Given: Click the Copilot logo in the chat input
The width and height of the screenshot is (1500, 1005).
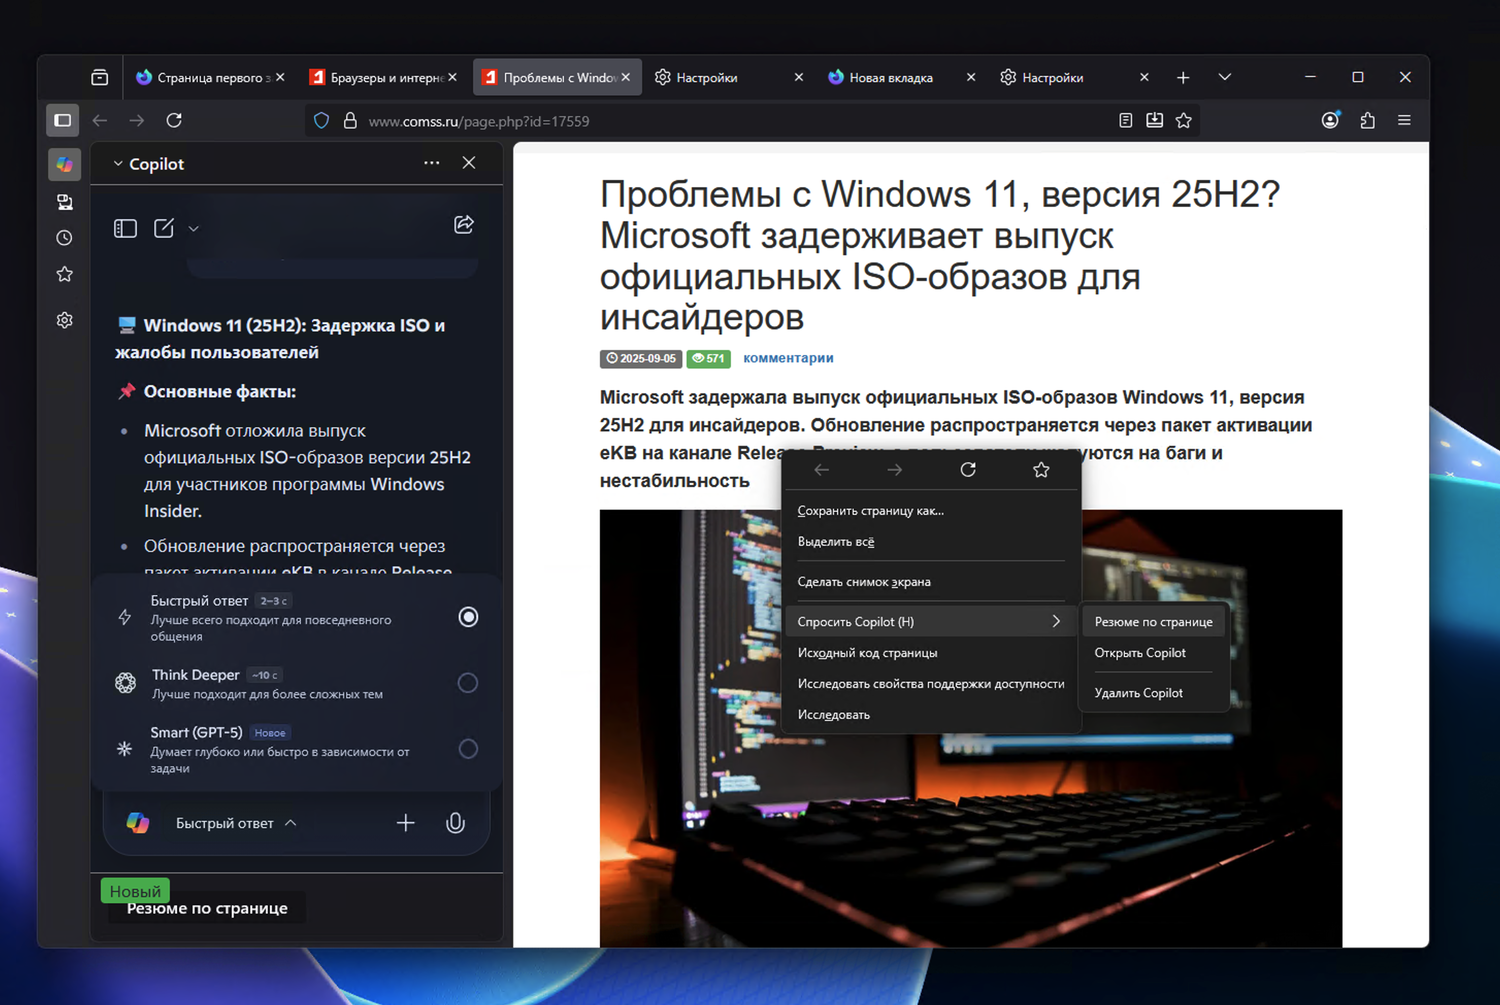Looking at the screenshot, I should click(138, 823).
